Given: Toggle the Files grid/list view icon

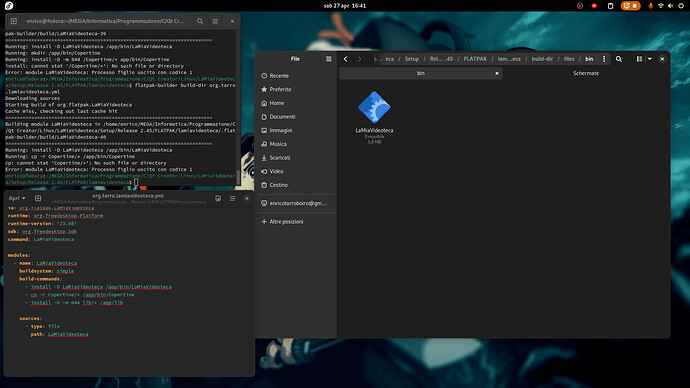Looking at the screenshot, I should click(639, 59).
